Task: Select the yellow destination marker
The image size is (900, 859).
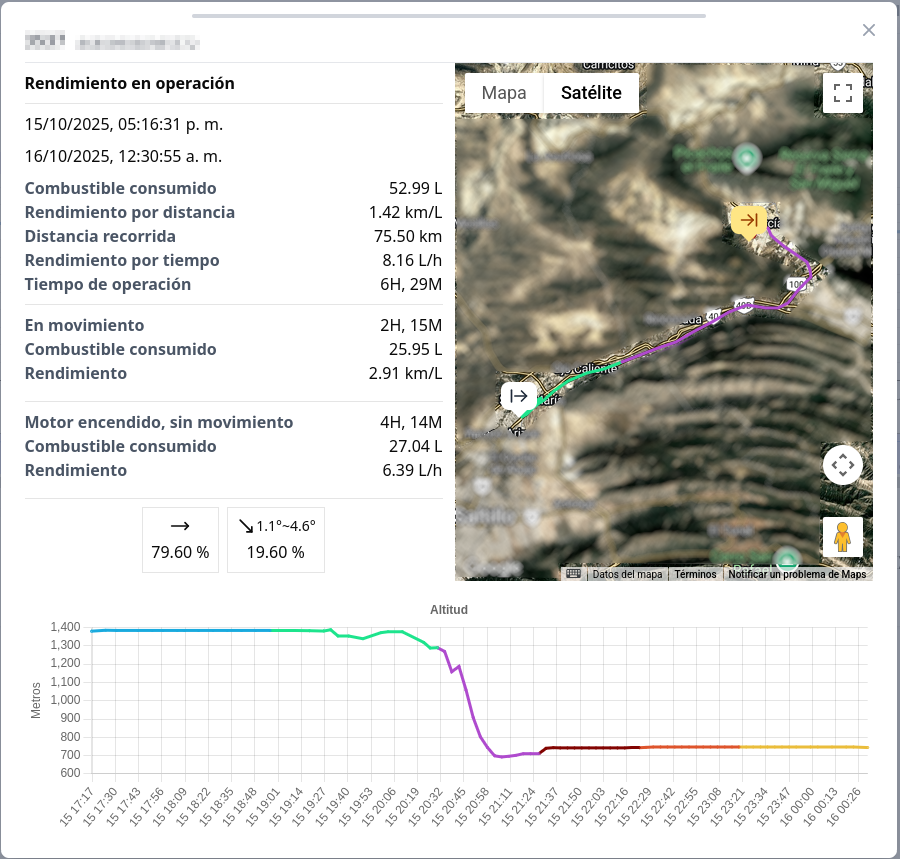Action: click(x=748, y=218)
